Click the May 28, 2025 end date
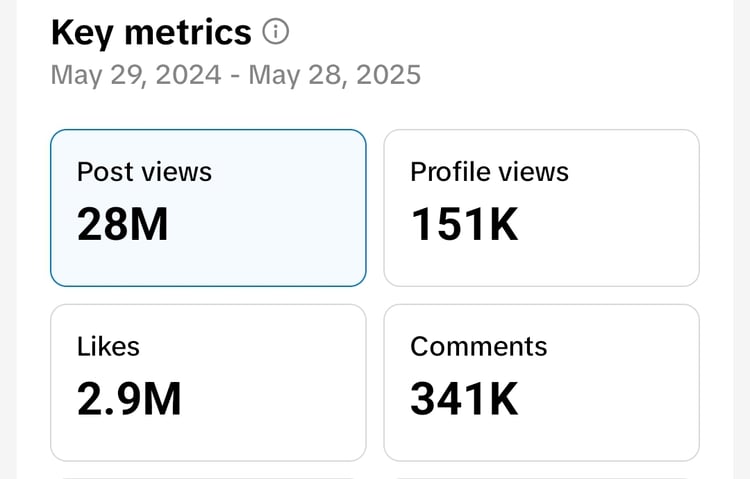The image size is (750, 479). [x=335, y=75]
